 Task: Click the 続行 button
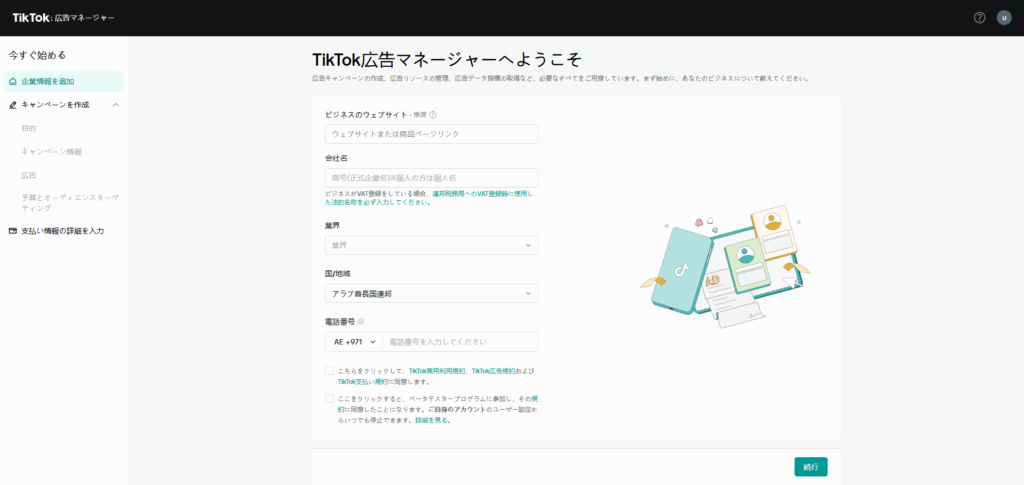[x=811, y=467]
